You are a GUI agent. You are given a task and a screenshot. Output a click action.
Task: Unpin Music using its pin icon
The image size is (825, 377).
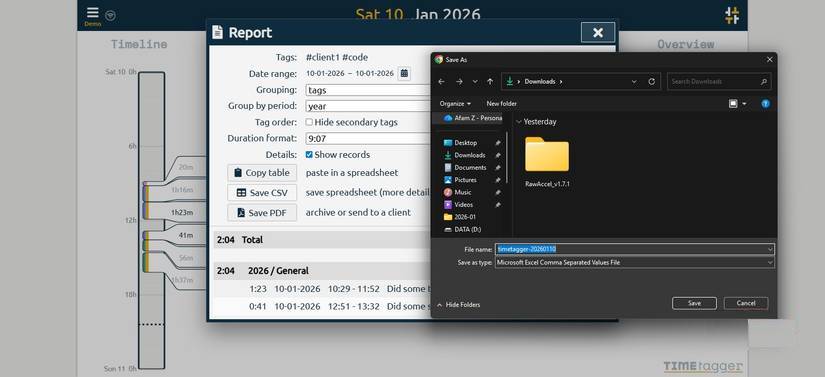point(498,192)
